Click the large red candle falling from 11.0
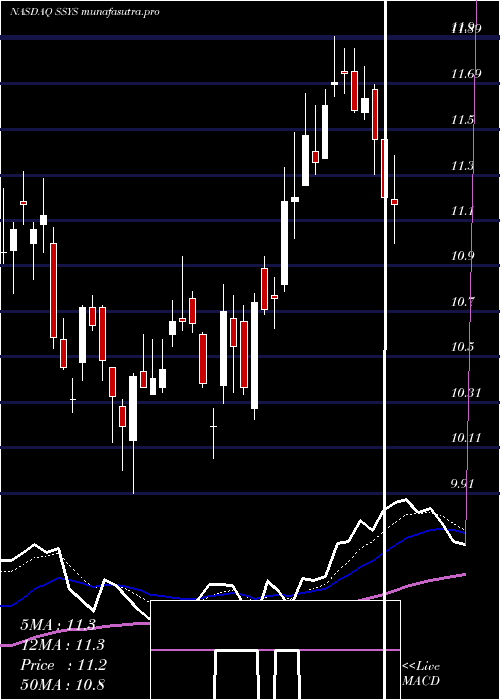500x700 pixels. [54, 290]
